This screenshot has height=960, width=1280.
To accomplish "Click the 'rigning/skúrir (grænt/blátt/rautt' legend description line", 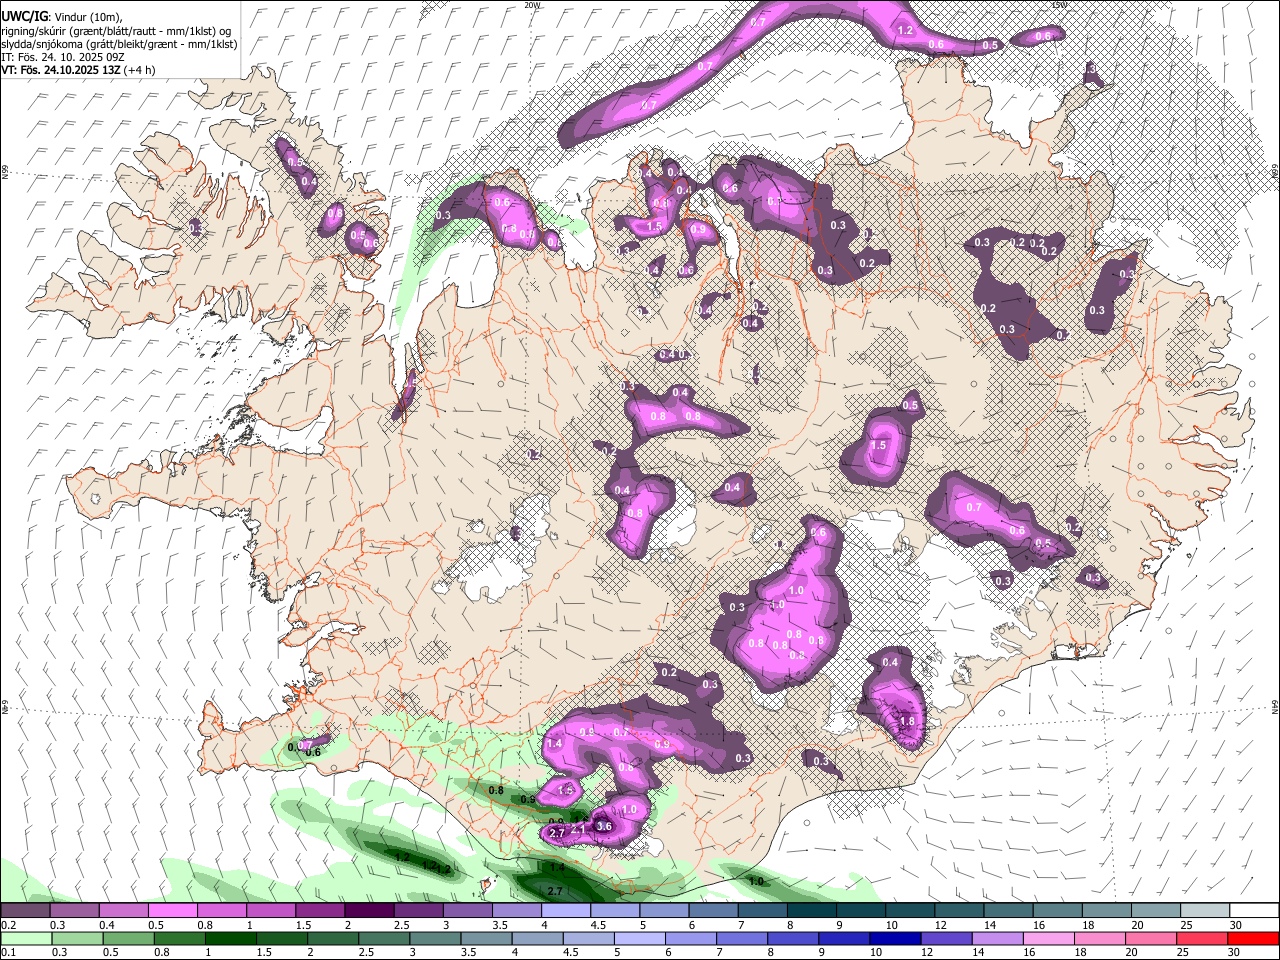I will coord(117,31).
